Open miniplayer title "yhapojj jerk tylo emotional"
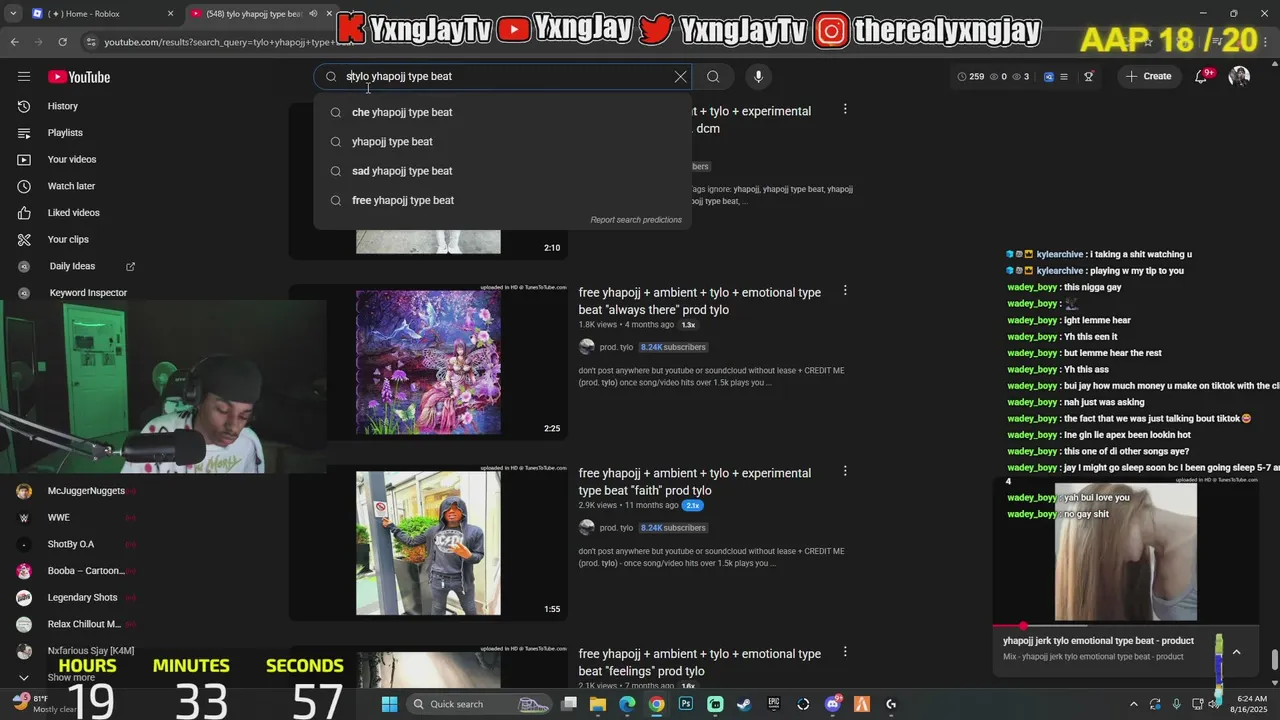Image resolution: width=1280 pixels, height=720 pixels. coord(1098,641)
